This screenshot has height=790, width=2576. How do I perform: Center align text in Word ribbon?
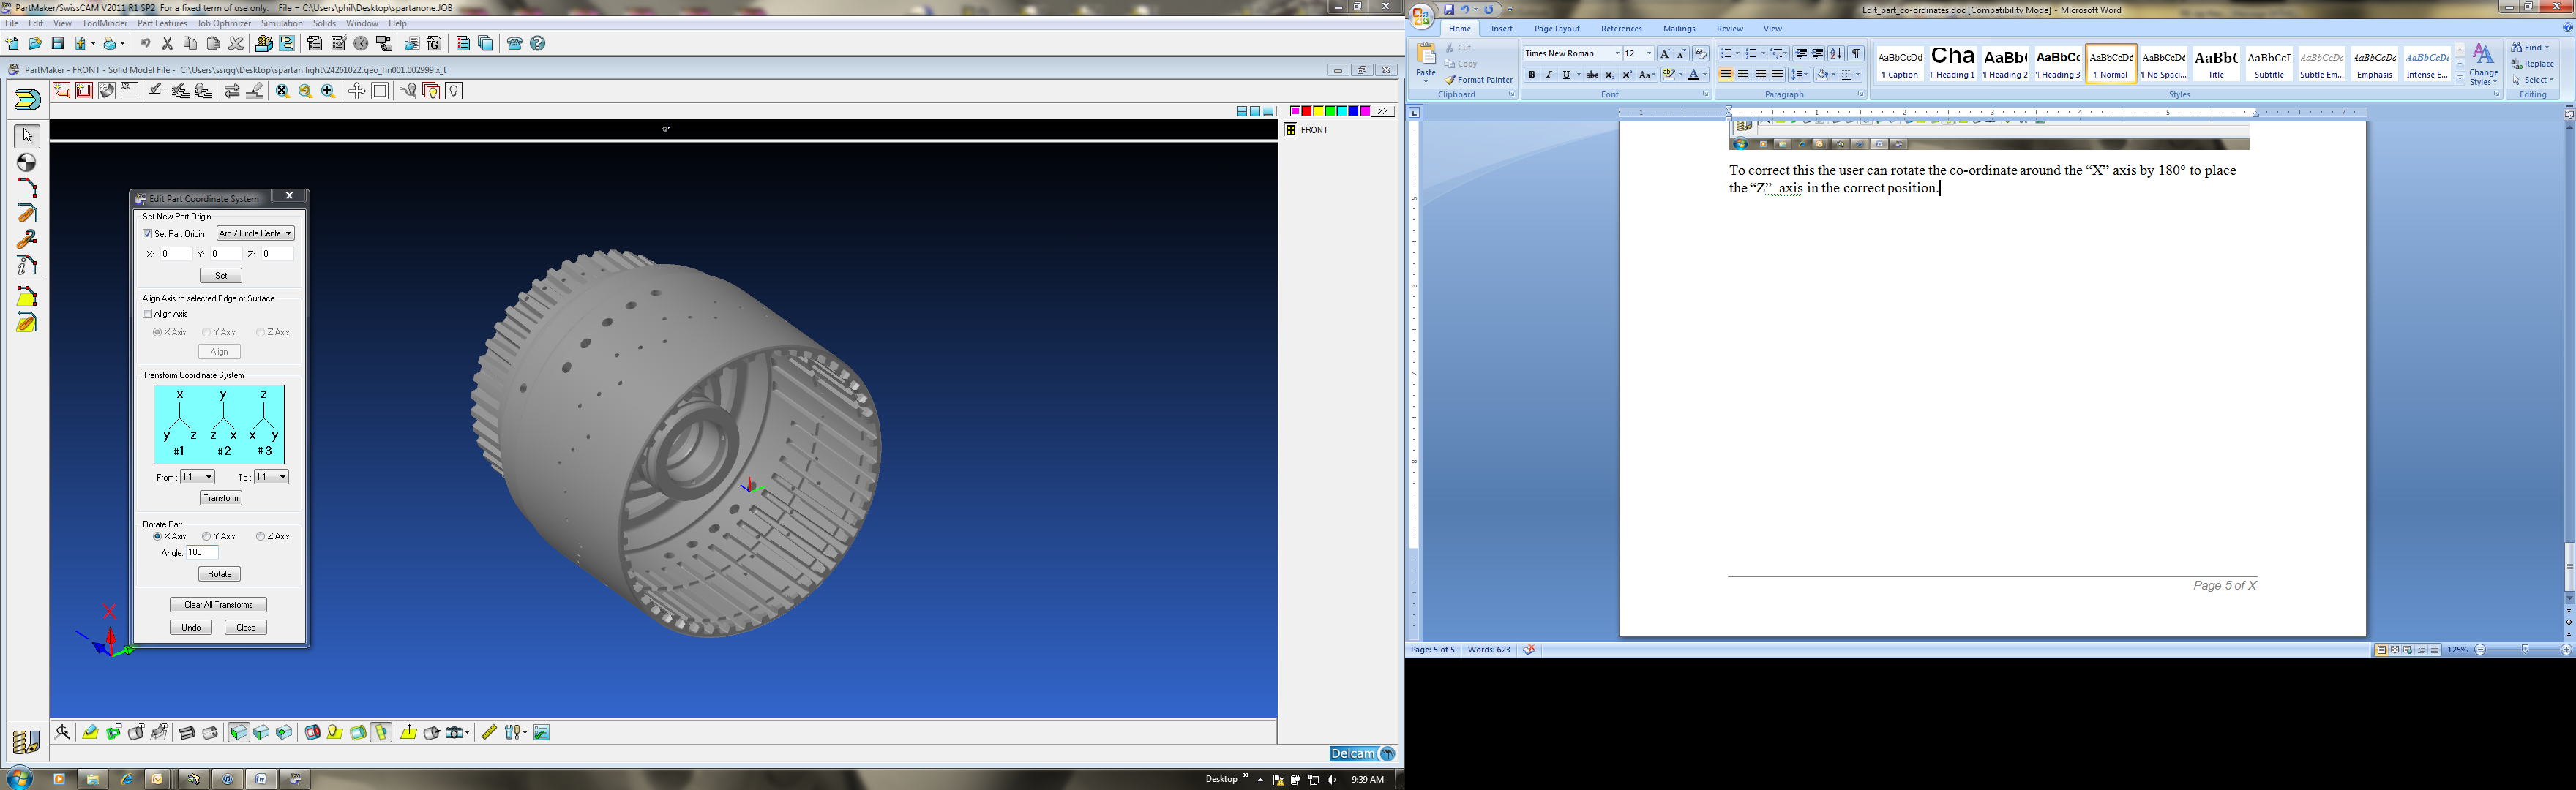(x=1743, y=75)
